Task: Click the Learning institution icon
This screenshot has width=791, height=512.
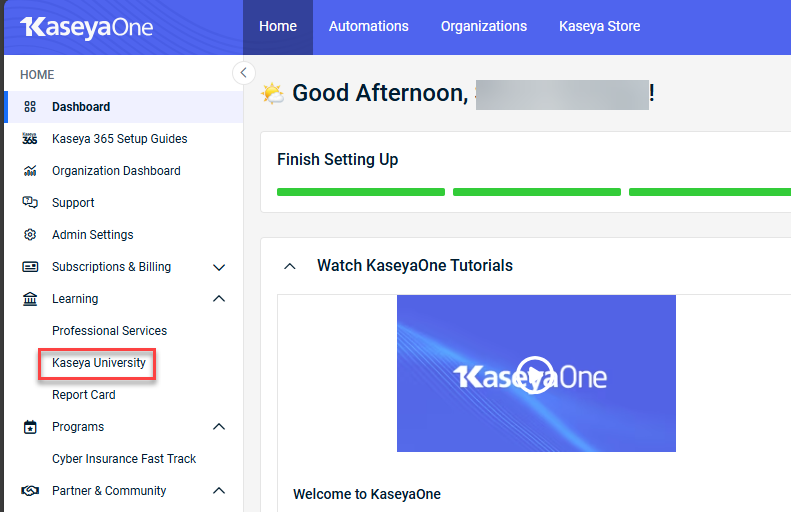Action: tap(30, 299)
